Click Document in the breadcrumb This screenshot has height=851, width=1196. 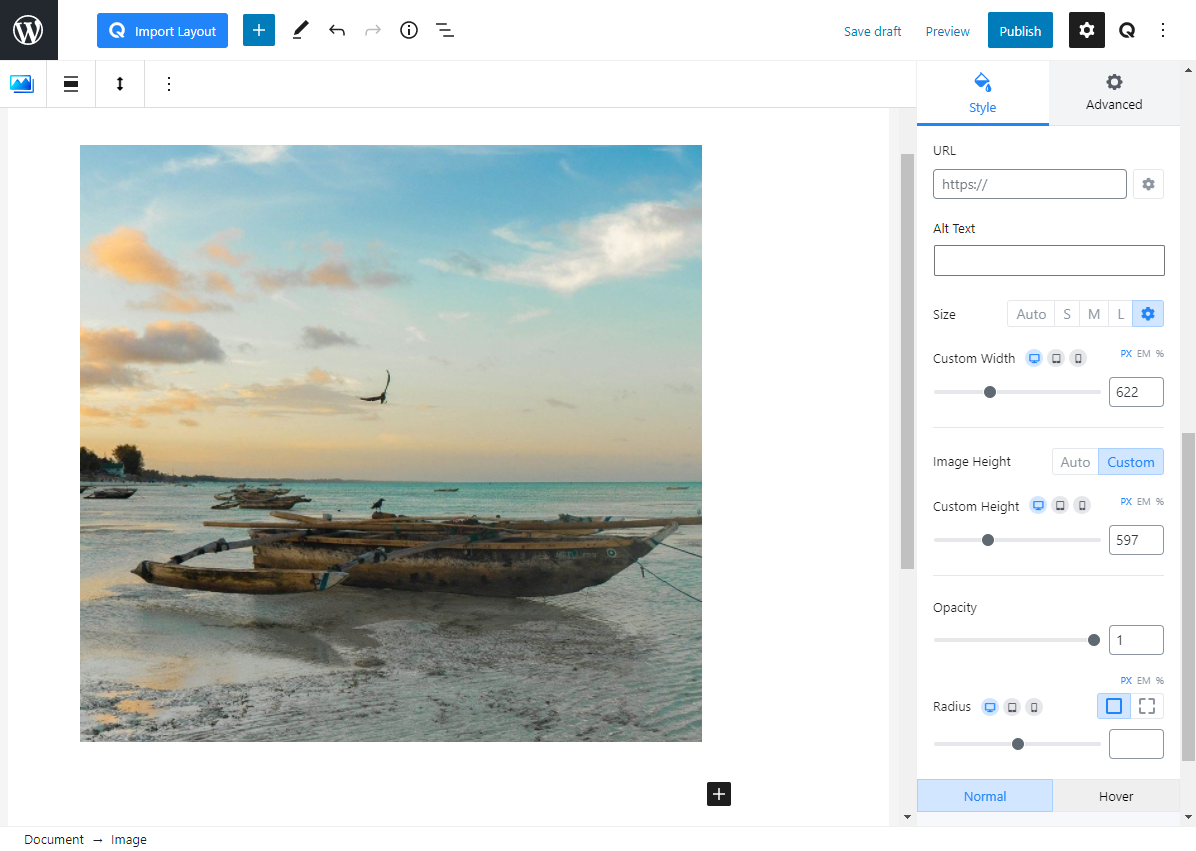(x=53, y=840)
